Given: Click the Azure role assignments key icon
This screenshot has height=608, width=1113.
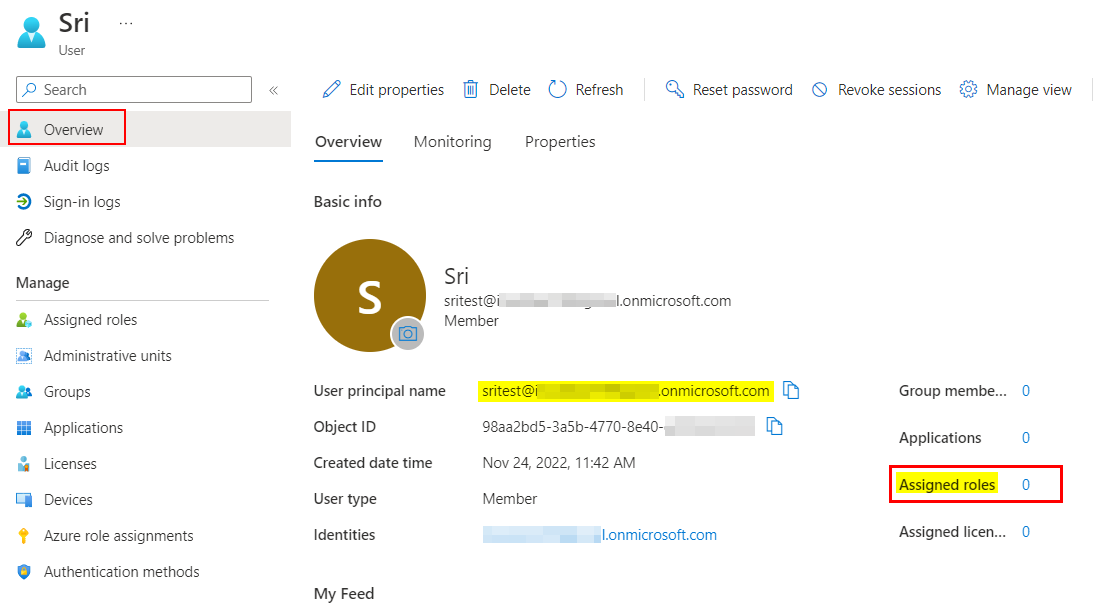Looking at the screenshot, I should click(x=24, y=536).
